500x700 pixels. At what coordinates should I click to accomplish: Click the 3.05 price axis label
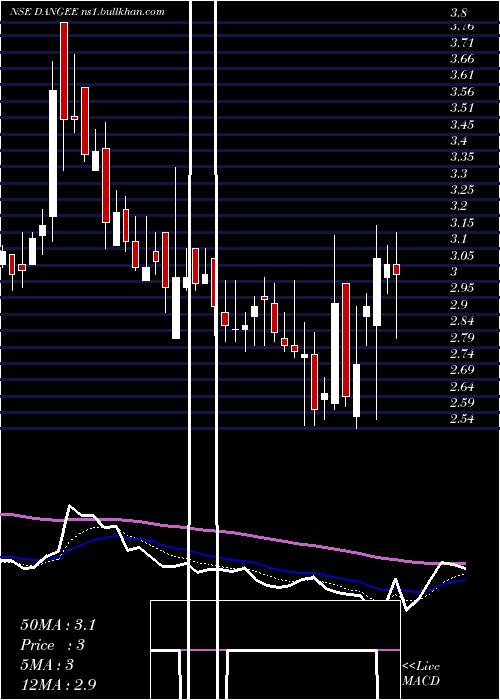pyautogui.click(x=462, y=256)
